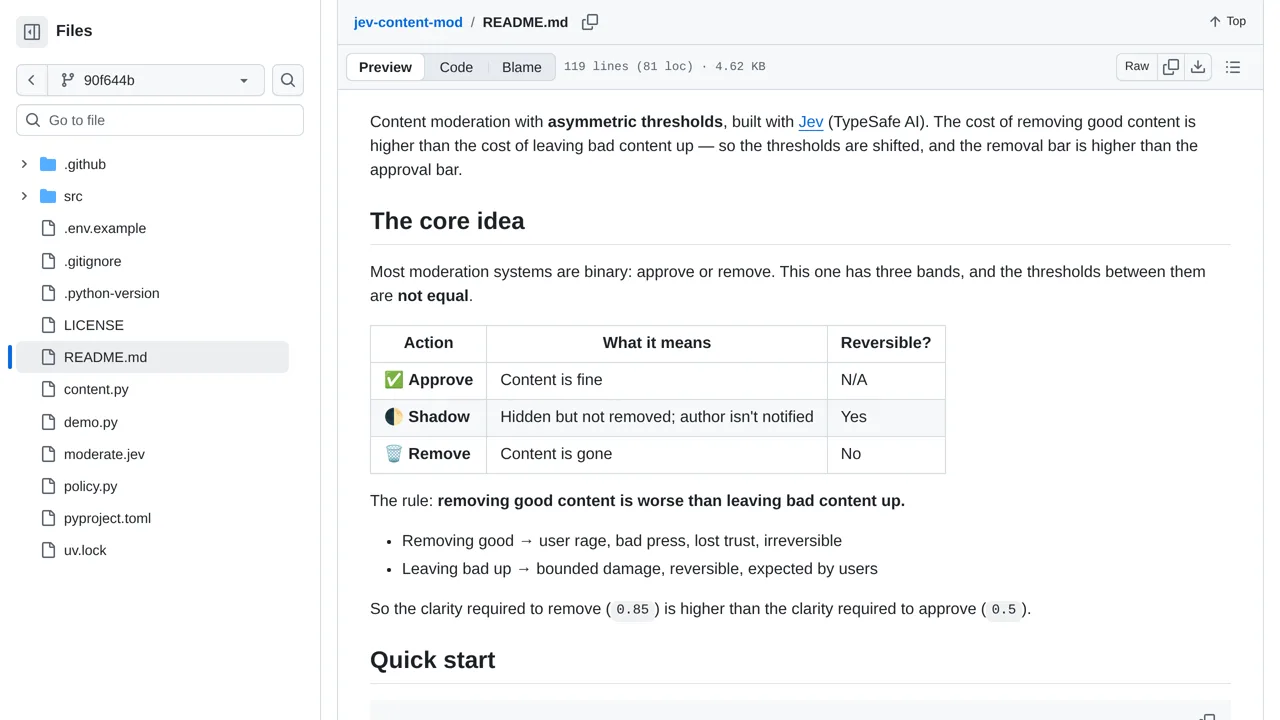
Task: Copy raw file contents
Action: tap(1171, 67)
